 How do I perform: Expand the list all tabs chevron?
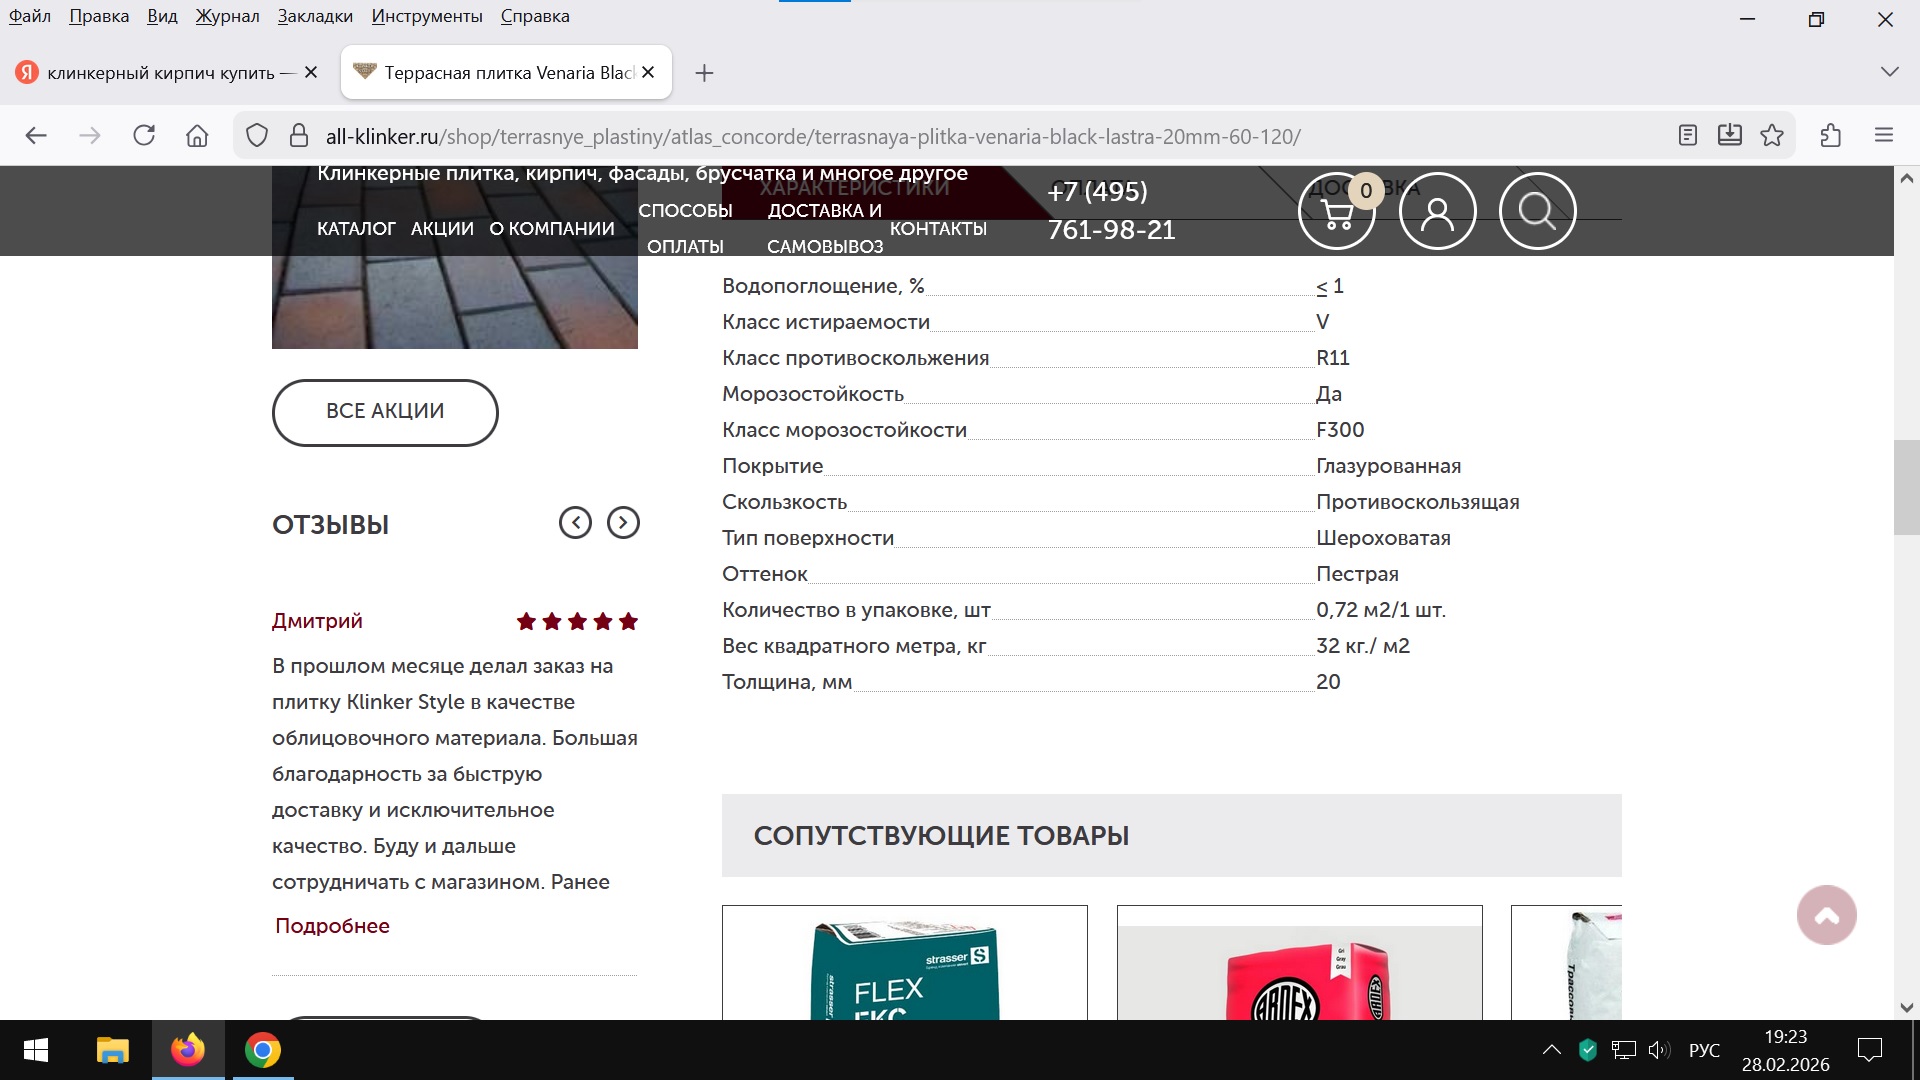click(x=1889, y=72)
